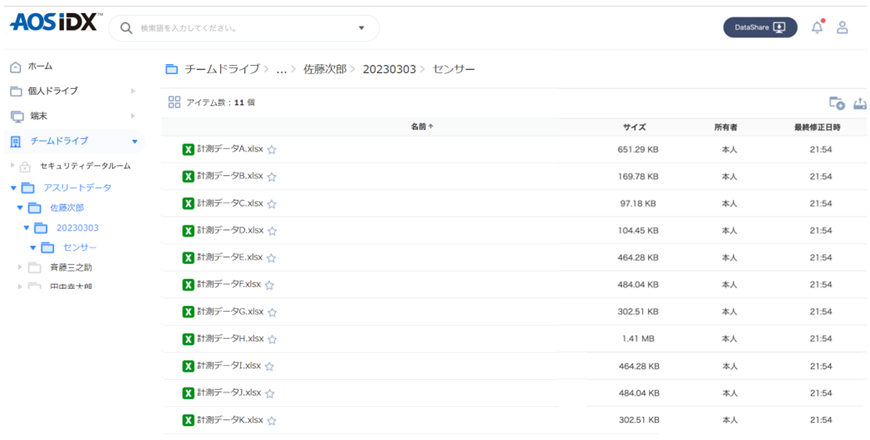Open file 計測データJ.xlsx by name
The height and width of the screenshot is (440, 870).
click(x=229, y=393)
